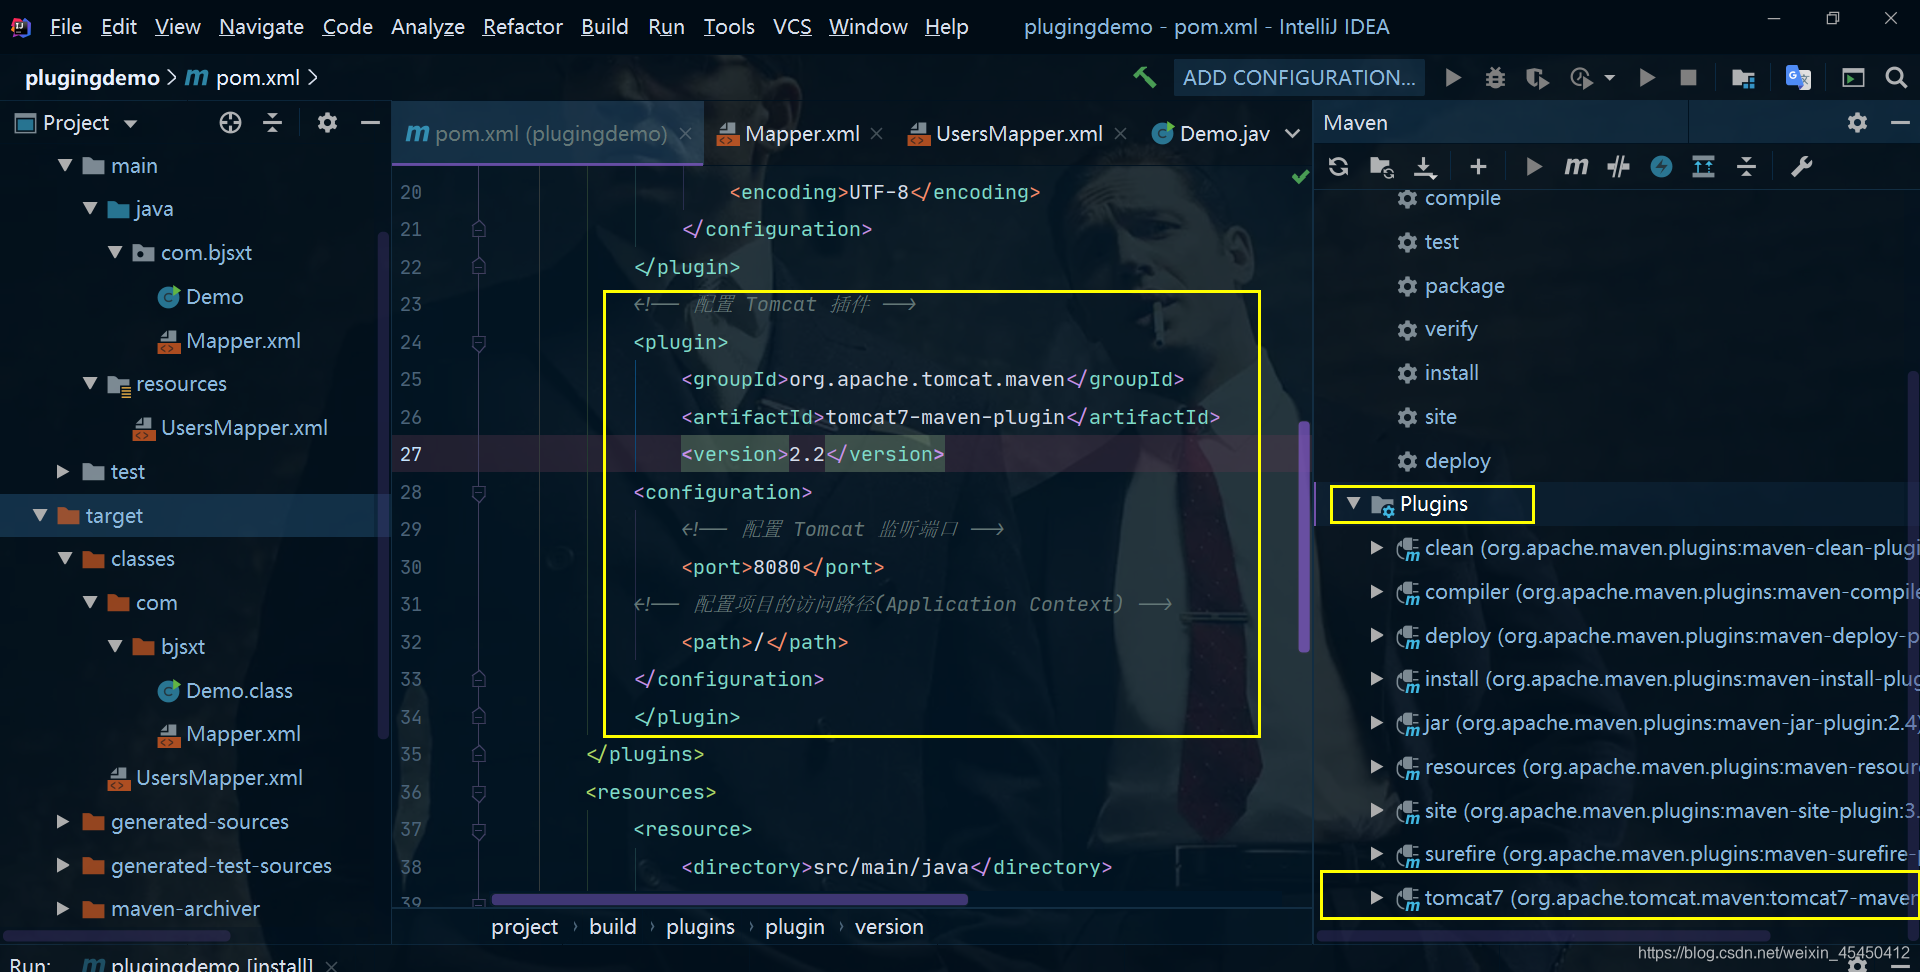Collapse the target folder in Project tree
Viewport: 1920px width, 972px height.
coord(40,515)
